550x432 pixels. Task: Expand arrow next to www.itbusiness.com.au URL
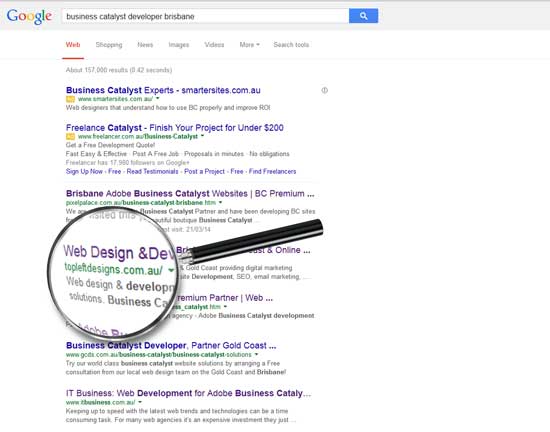pyautogui.click(x=140, y=402)
